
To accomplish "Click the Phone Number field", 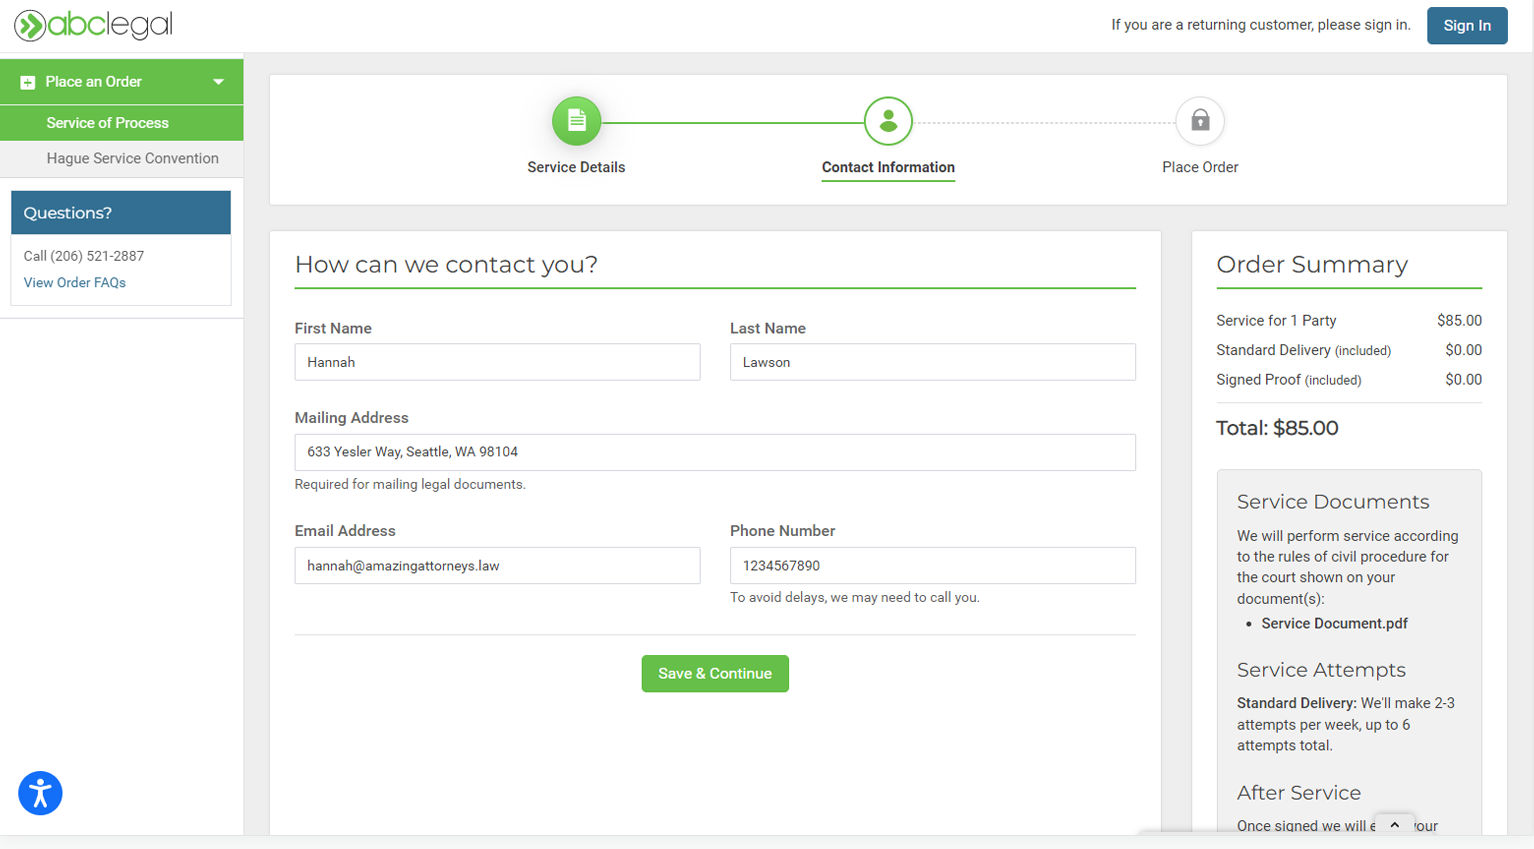I will click(x=932, y=566).
